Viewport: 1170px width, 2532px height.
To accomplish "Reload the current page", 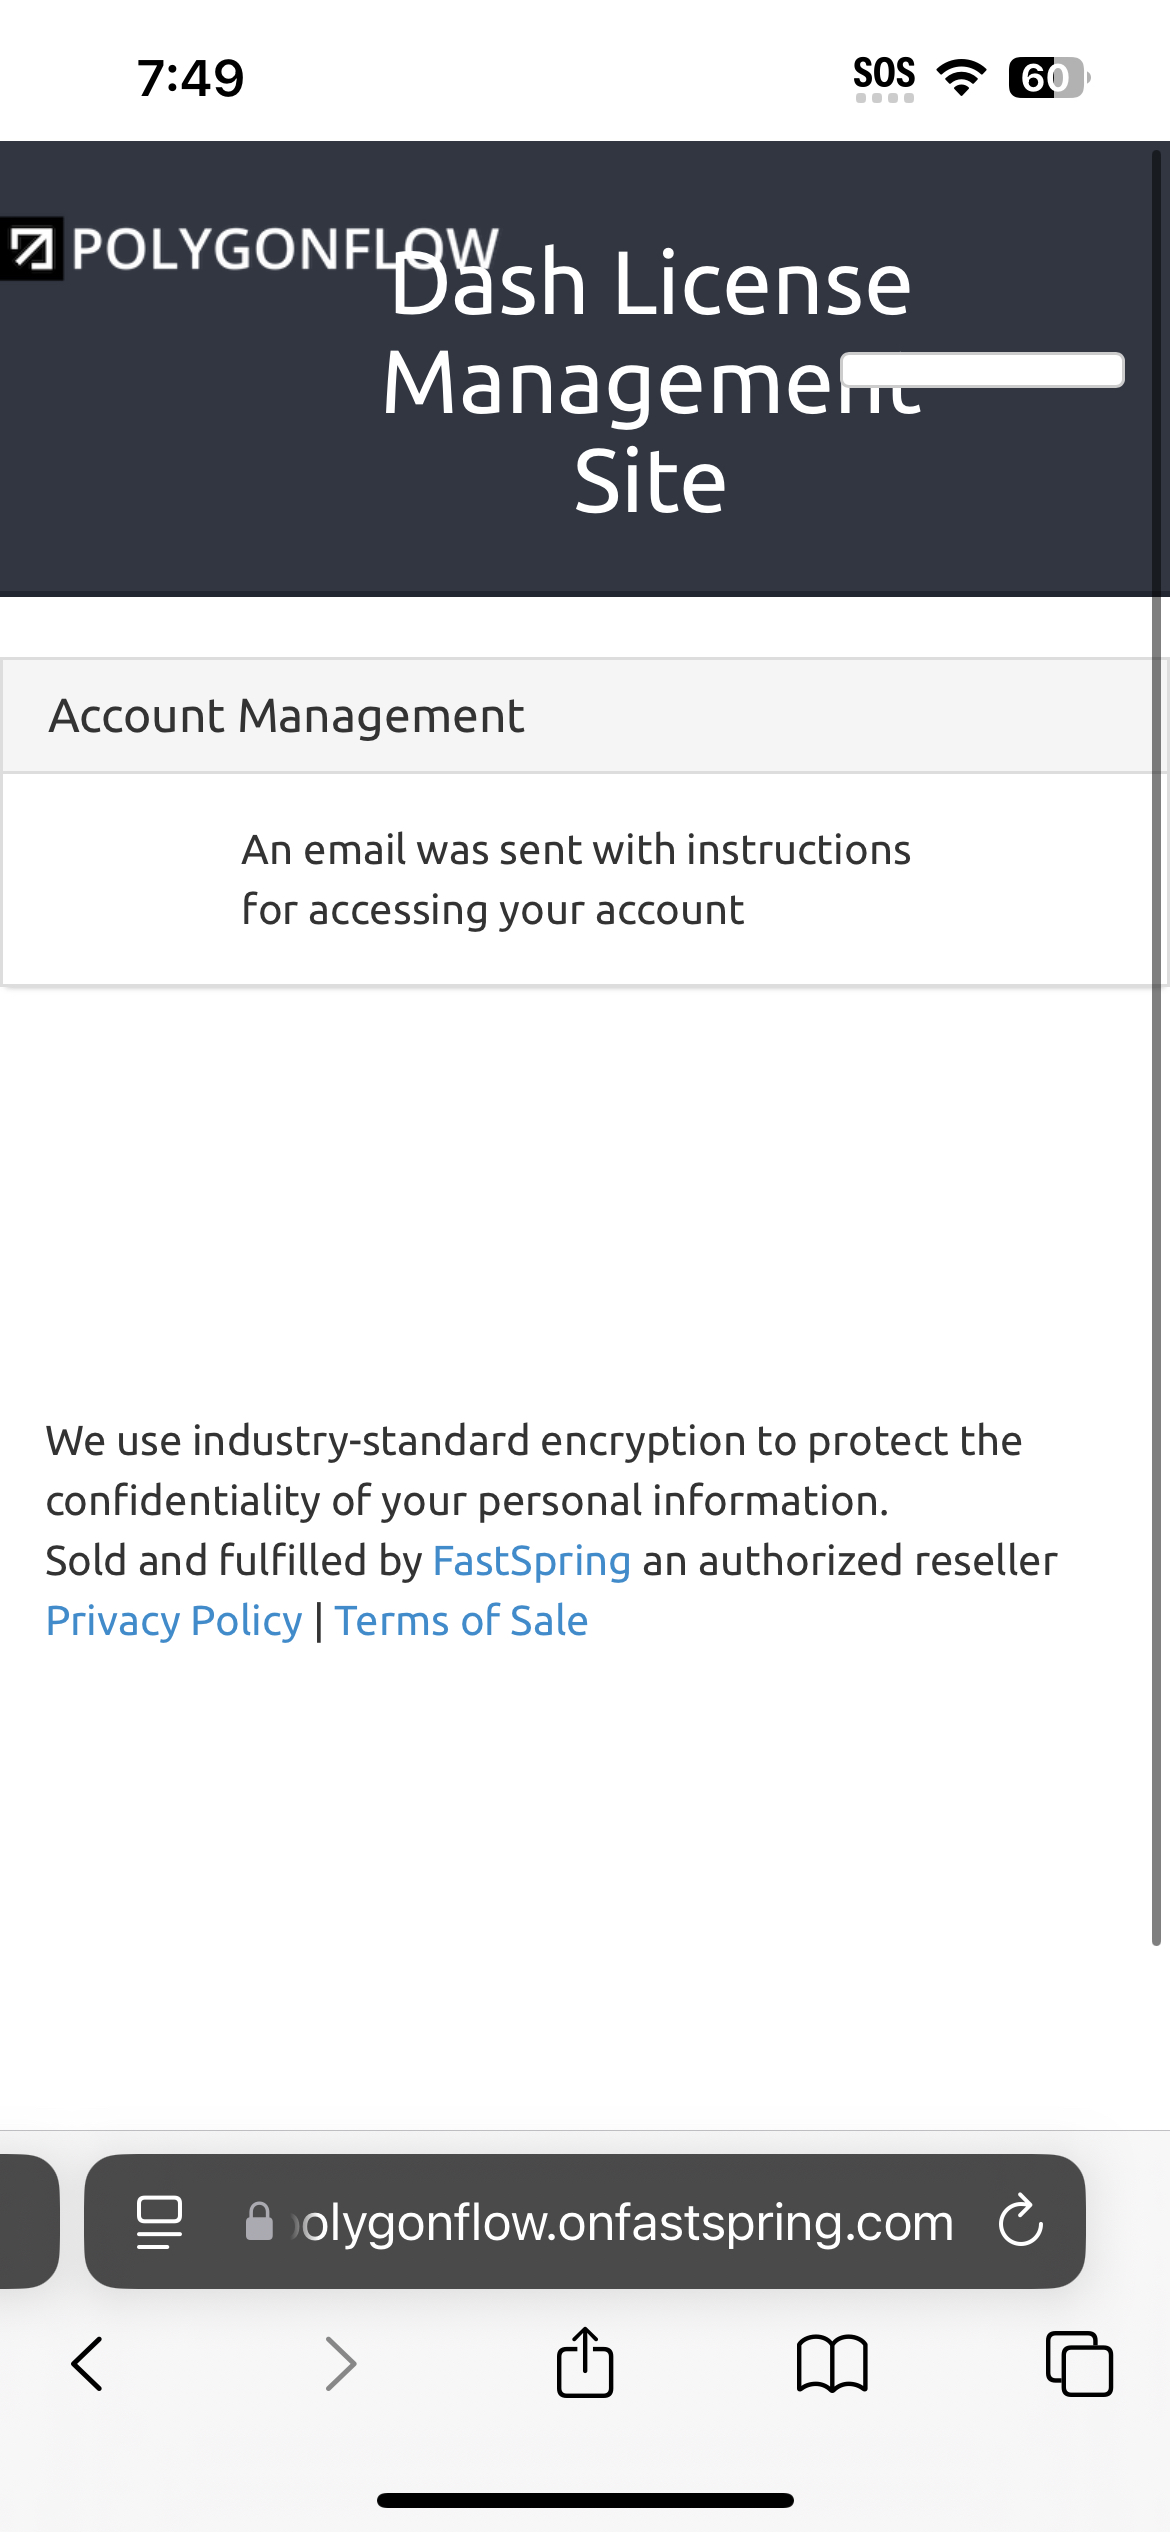I will point(1020,2221).
